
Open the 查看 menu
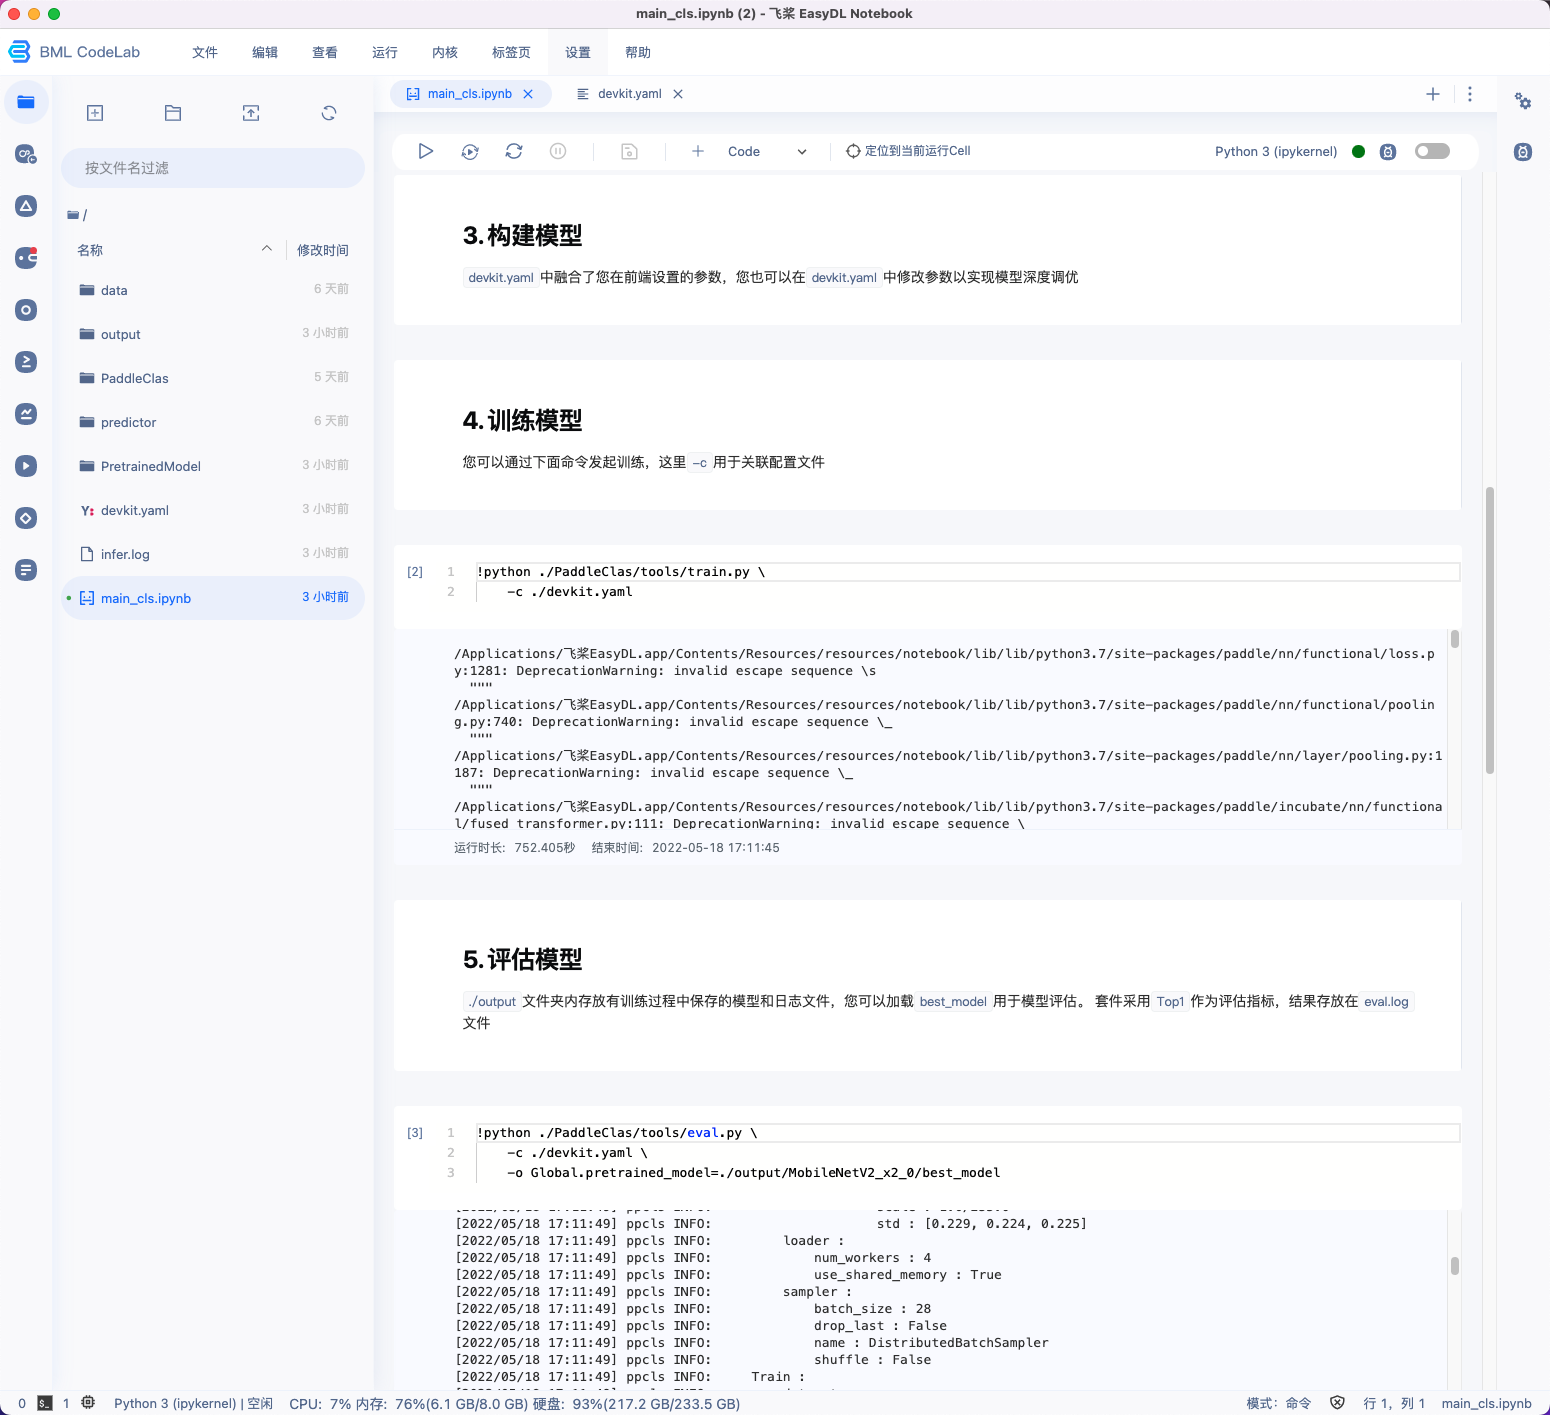click(325, 52)
